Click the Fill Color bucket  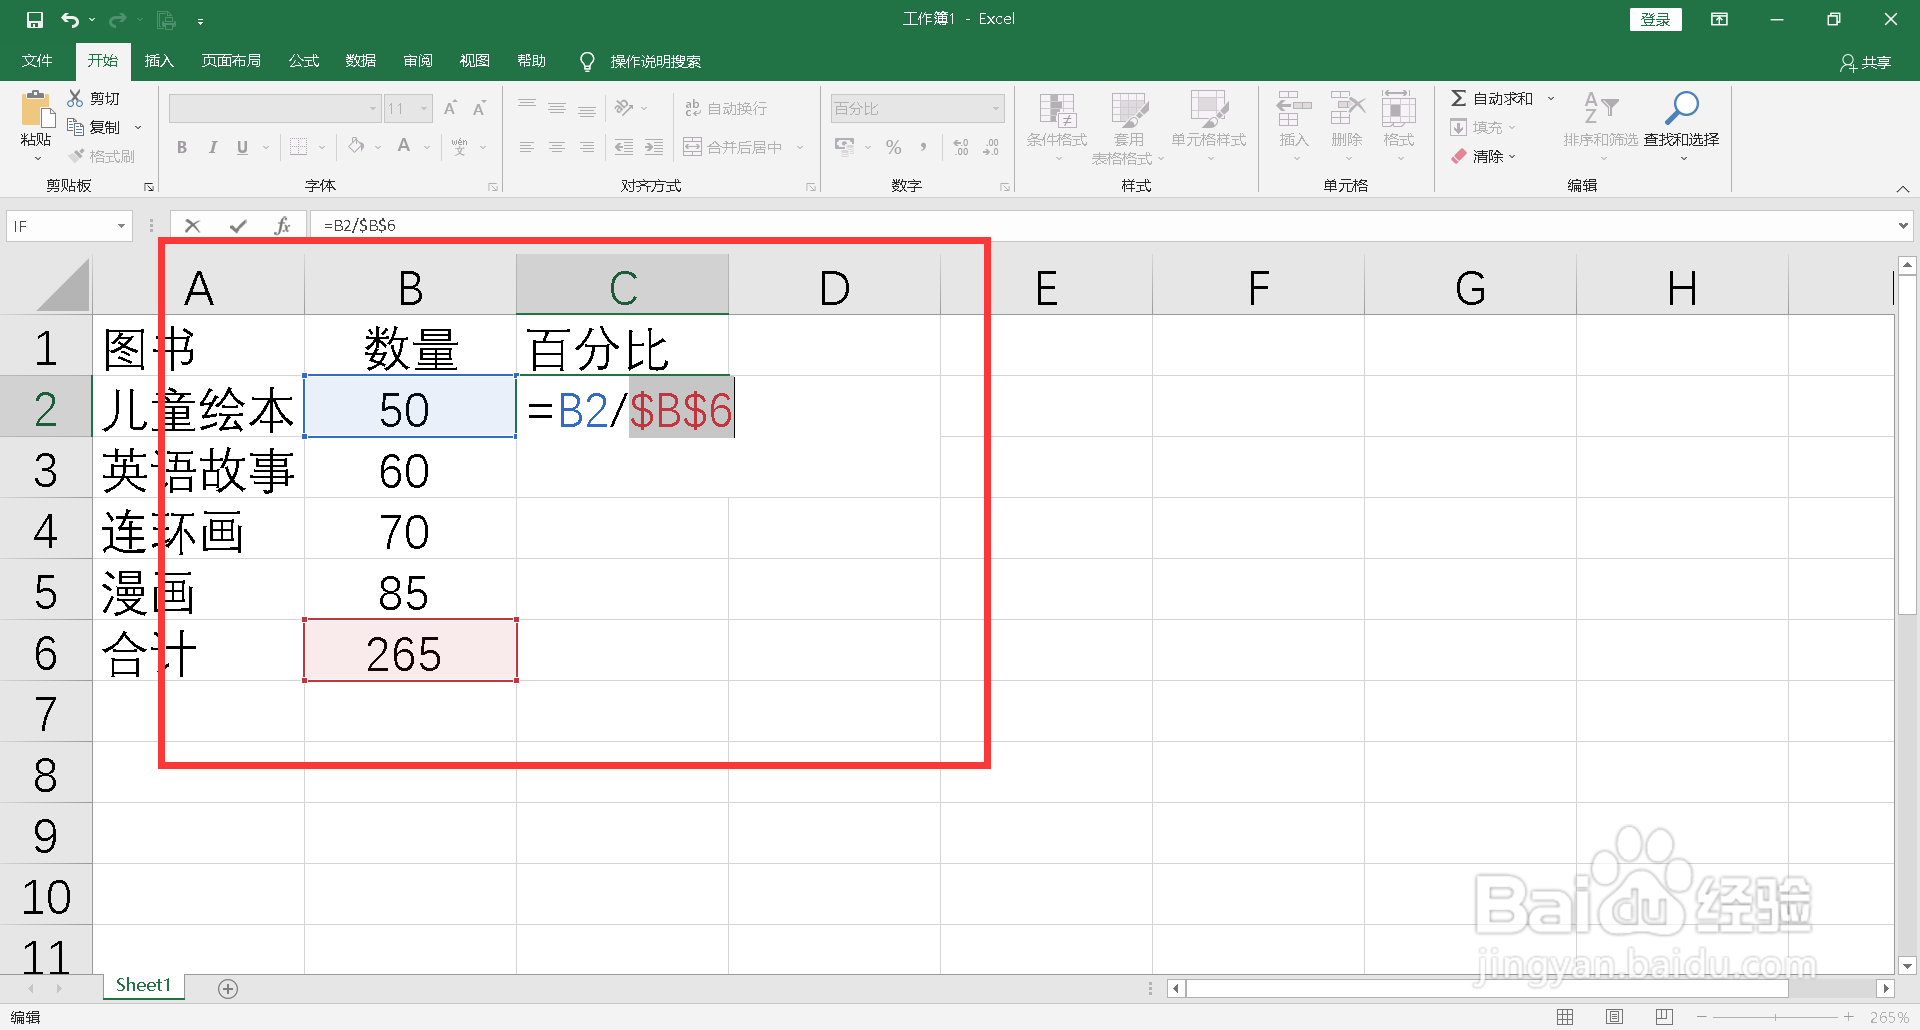click(x=356, y=146)
